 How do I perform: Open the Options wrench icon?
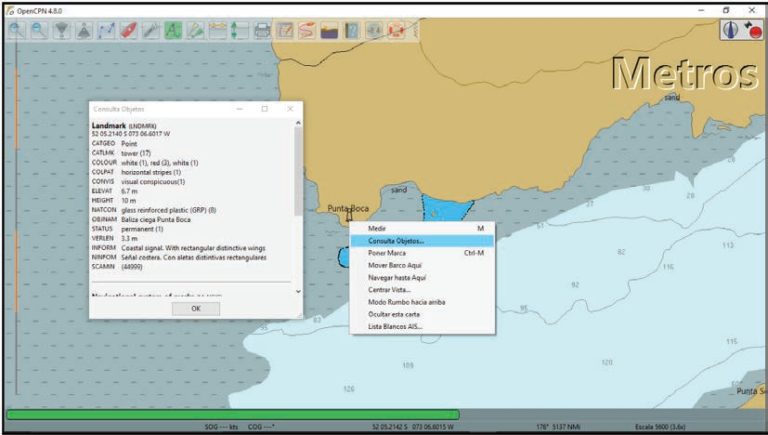(x=151, y=30)
